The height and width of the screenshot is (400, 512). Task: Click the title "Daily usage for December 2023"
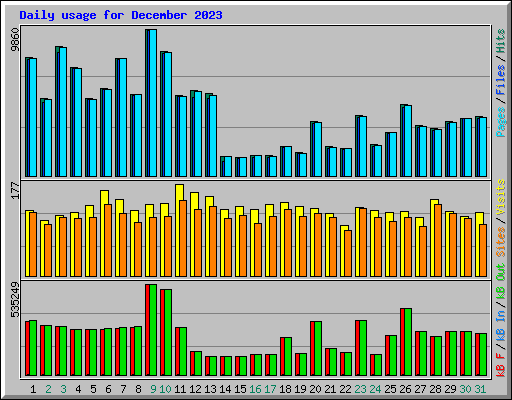point(121,15)
